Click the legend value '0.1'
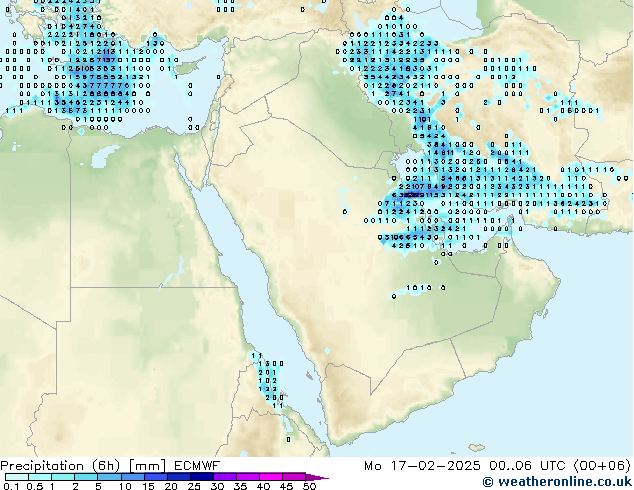The image size is (634, 490). pyautogui.click(x=11, y=486)
